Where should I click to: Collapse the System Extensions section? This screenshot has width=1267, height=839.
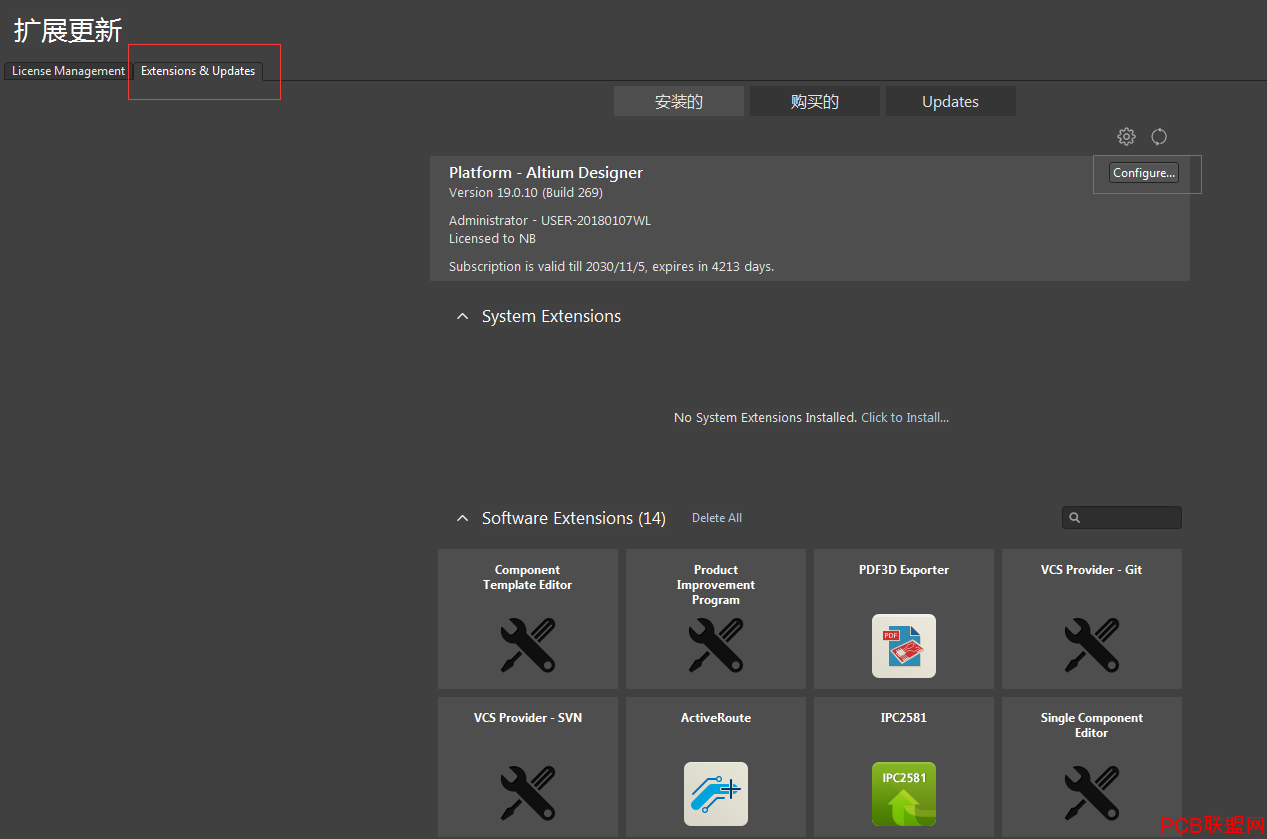[462, 316]
